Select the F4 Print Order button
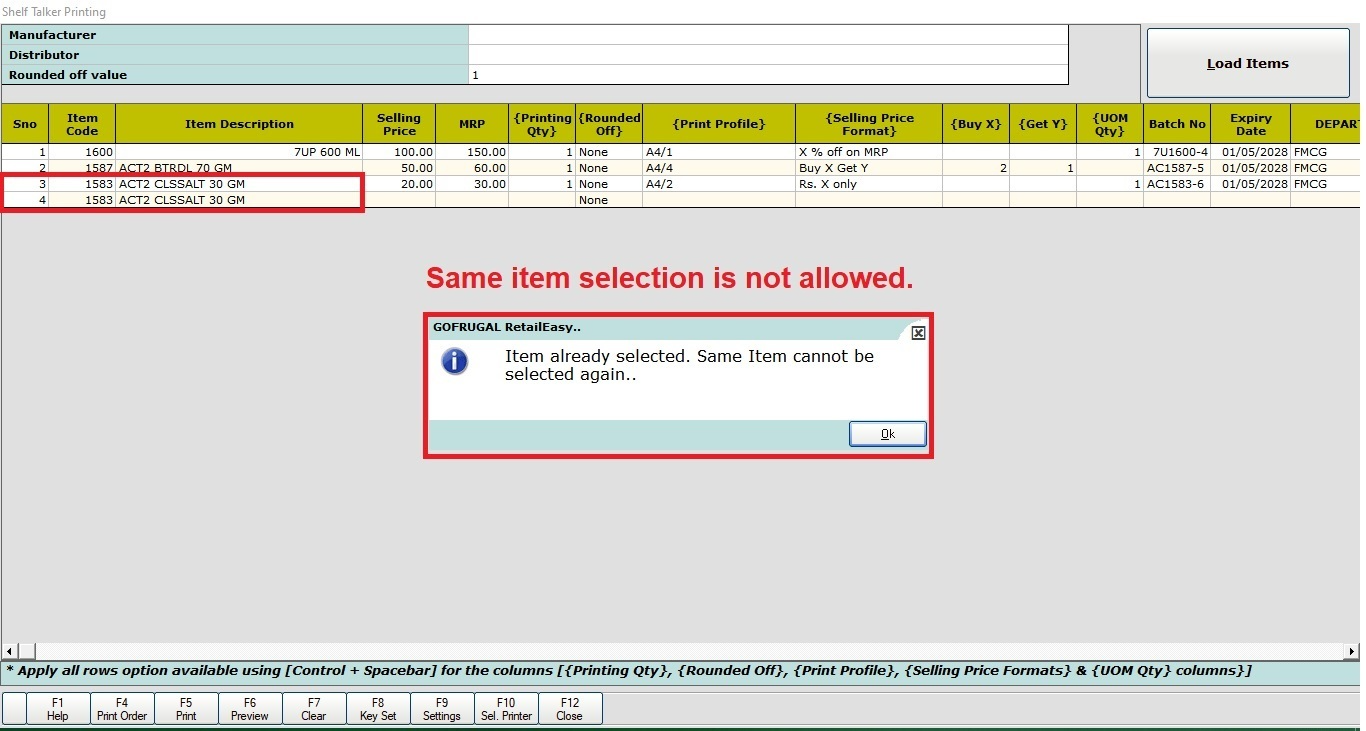 122,709
